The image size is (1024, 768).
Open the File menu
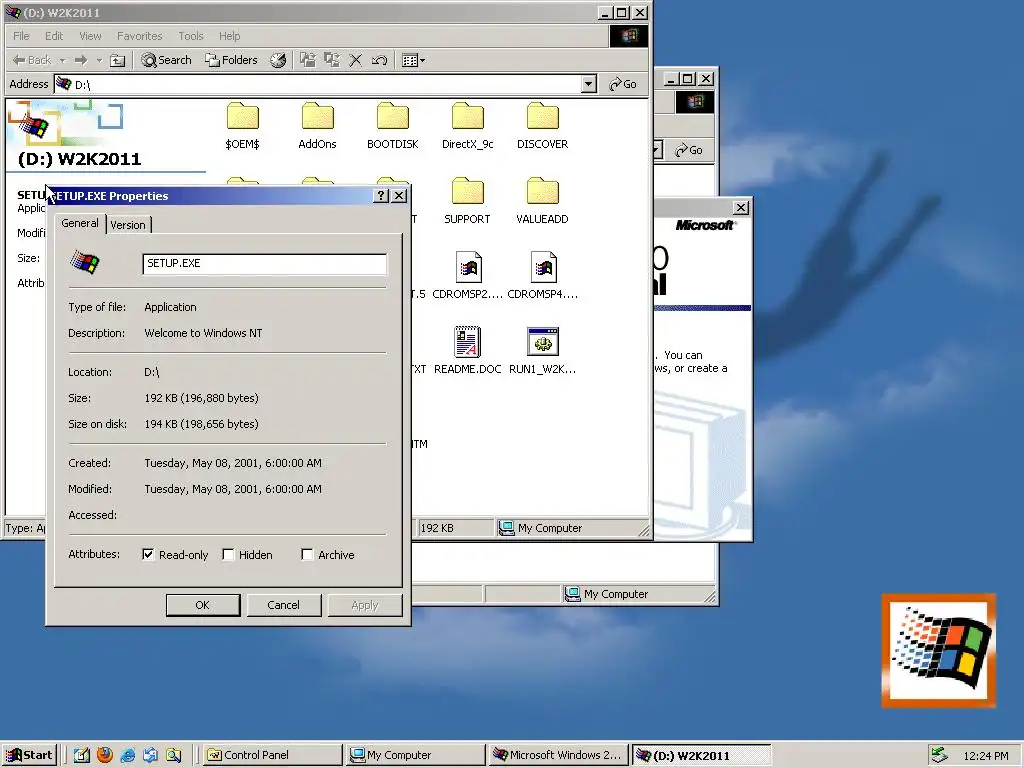(21, 36)
